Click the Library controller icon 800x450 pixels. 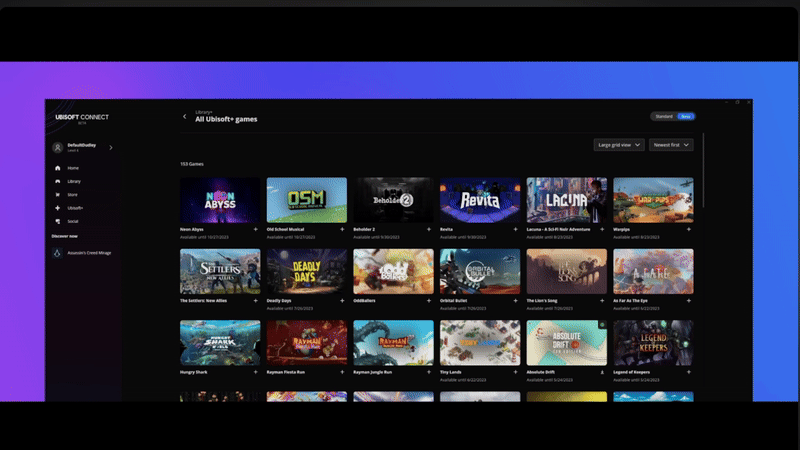[58, 181]
